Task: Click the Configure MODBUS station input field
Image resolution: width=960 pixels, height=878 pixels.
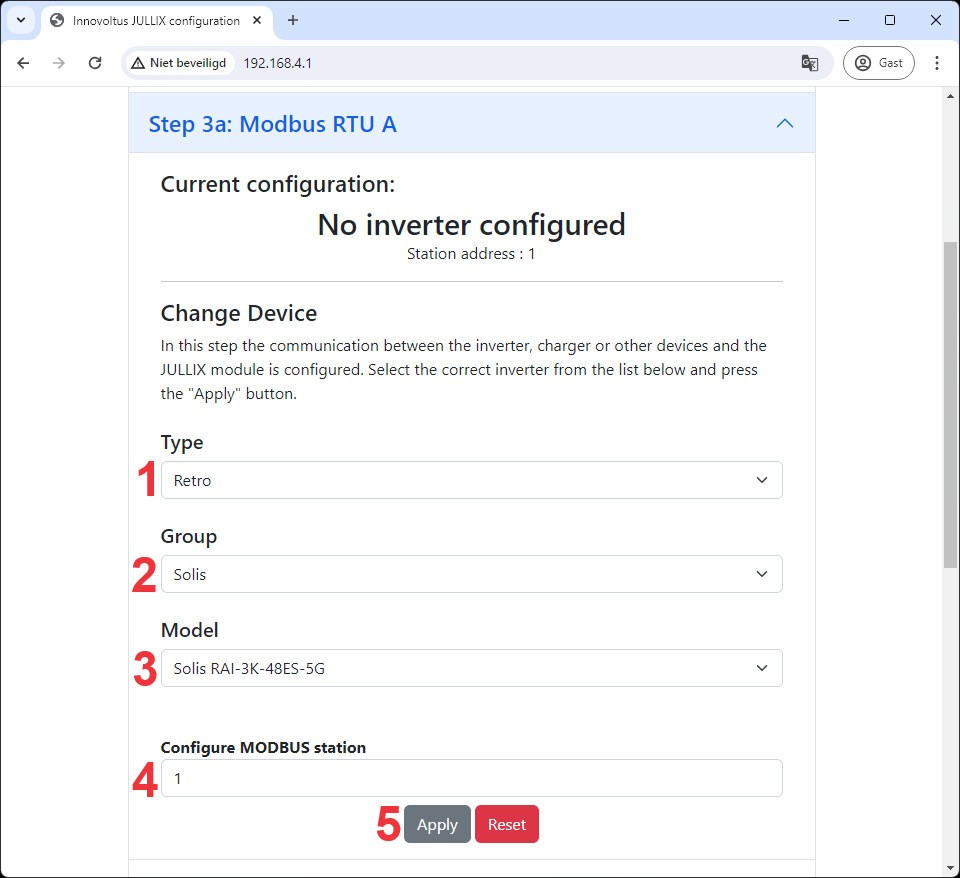Action: coord(471,778)
